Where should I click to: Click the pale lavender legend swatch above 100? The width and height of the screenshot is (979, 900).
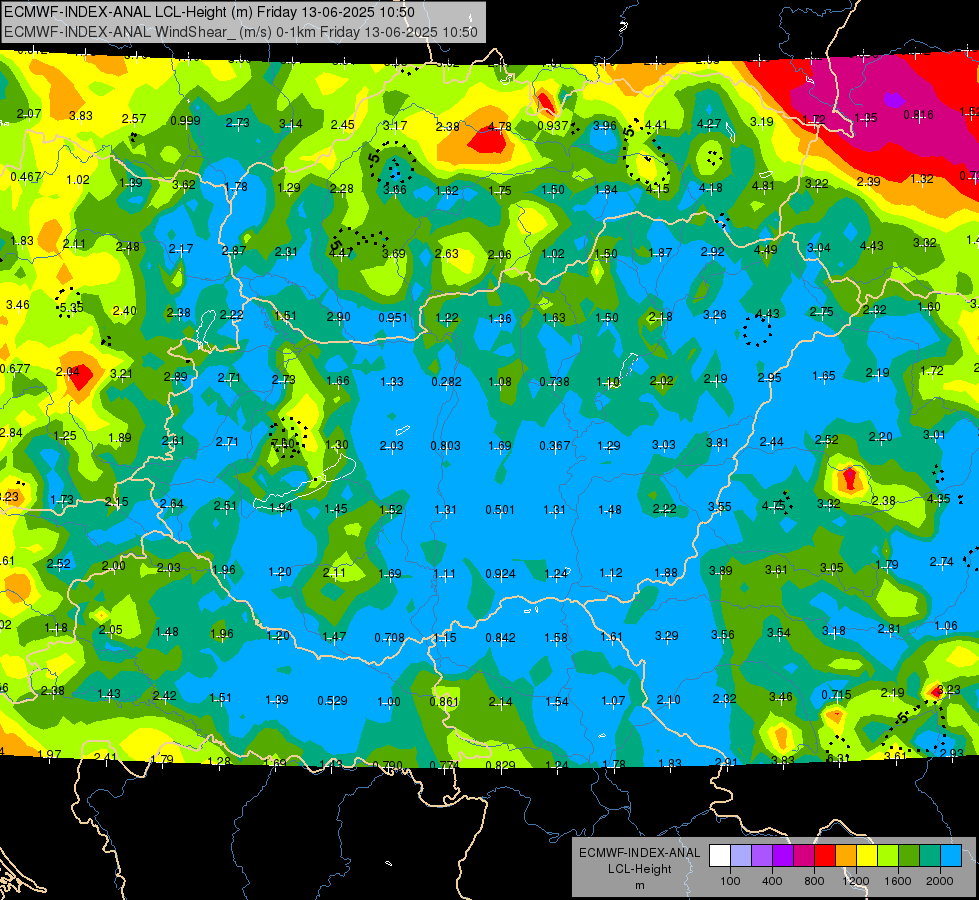[x=741, y=856]
